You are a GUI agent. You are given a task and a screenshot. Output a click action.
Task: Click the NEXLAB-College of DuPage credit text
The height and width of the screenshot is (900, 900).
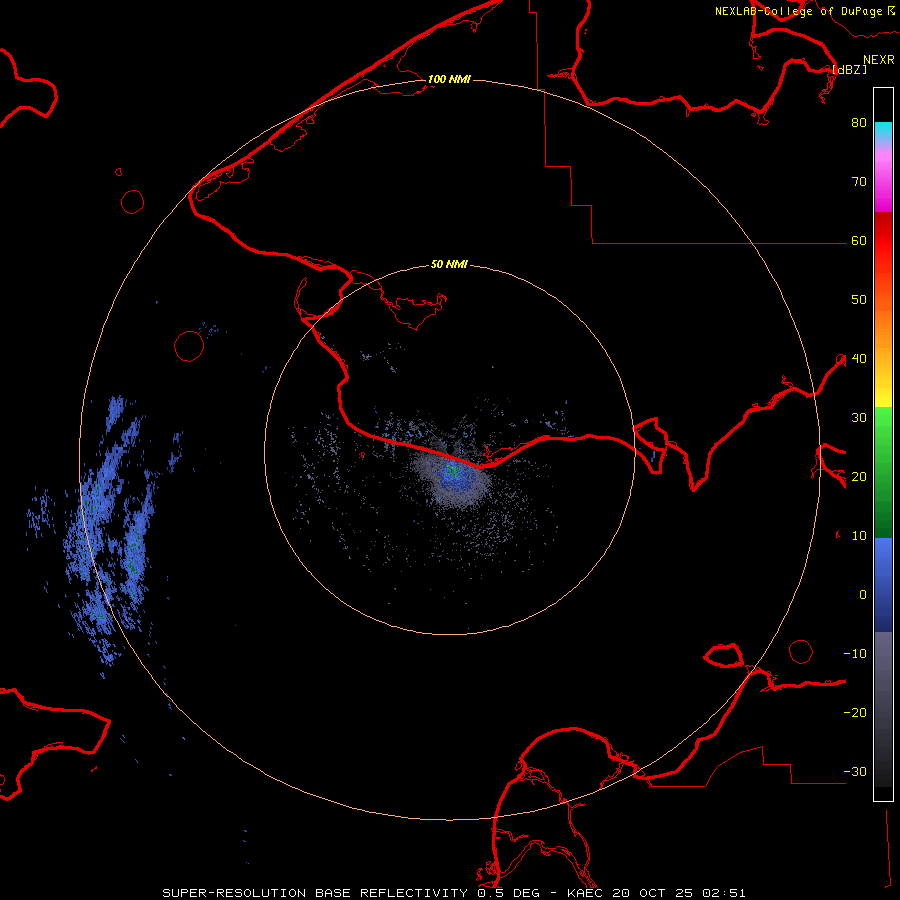point(798,11)
